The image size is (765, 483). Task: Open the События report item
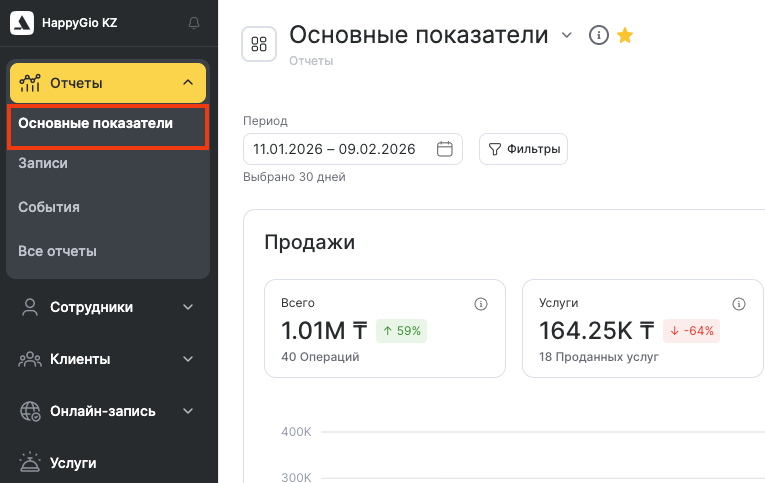coord(49,207)
